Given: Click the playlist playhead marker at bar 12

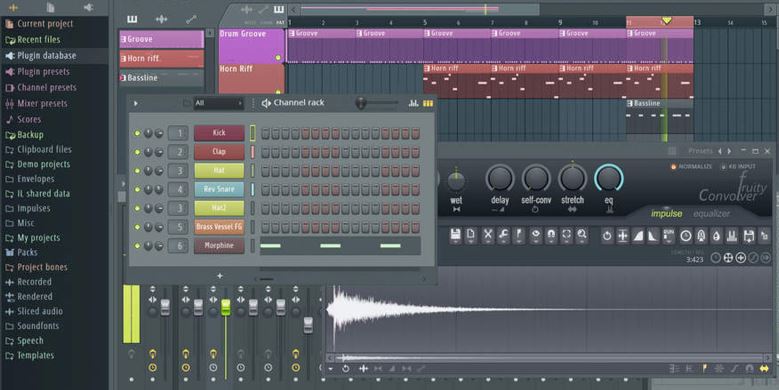Looking at the screenshot, I should click(667, 21).
